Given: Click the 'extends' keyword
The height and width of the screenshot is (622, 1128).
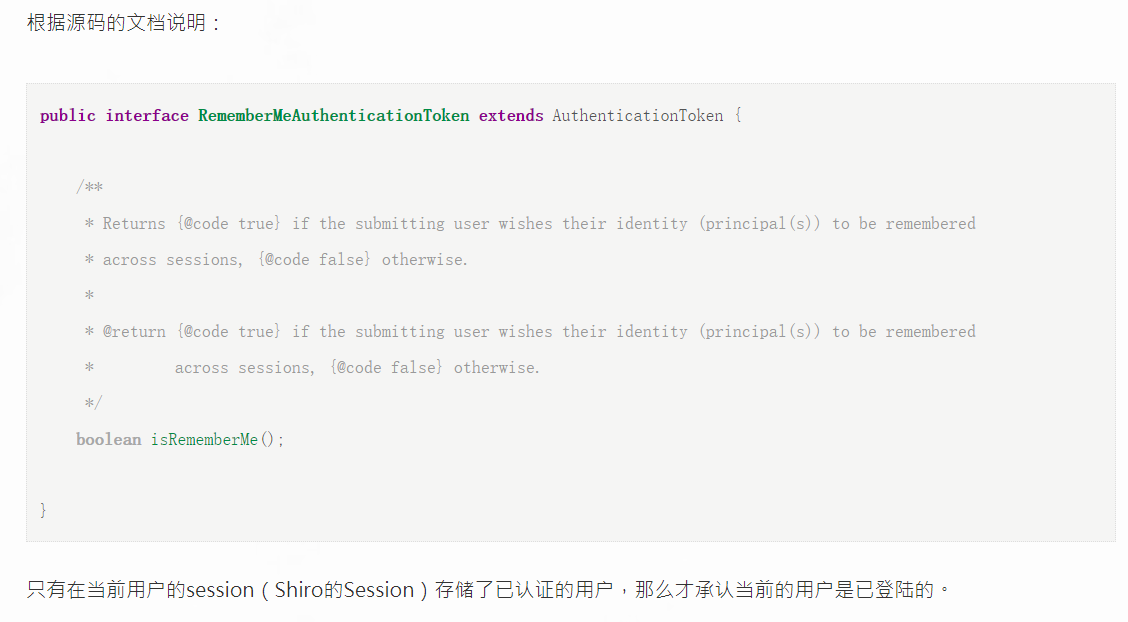Looking at the screenshot, I should click(x=511, y=116).
